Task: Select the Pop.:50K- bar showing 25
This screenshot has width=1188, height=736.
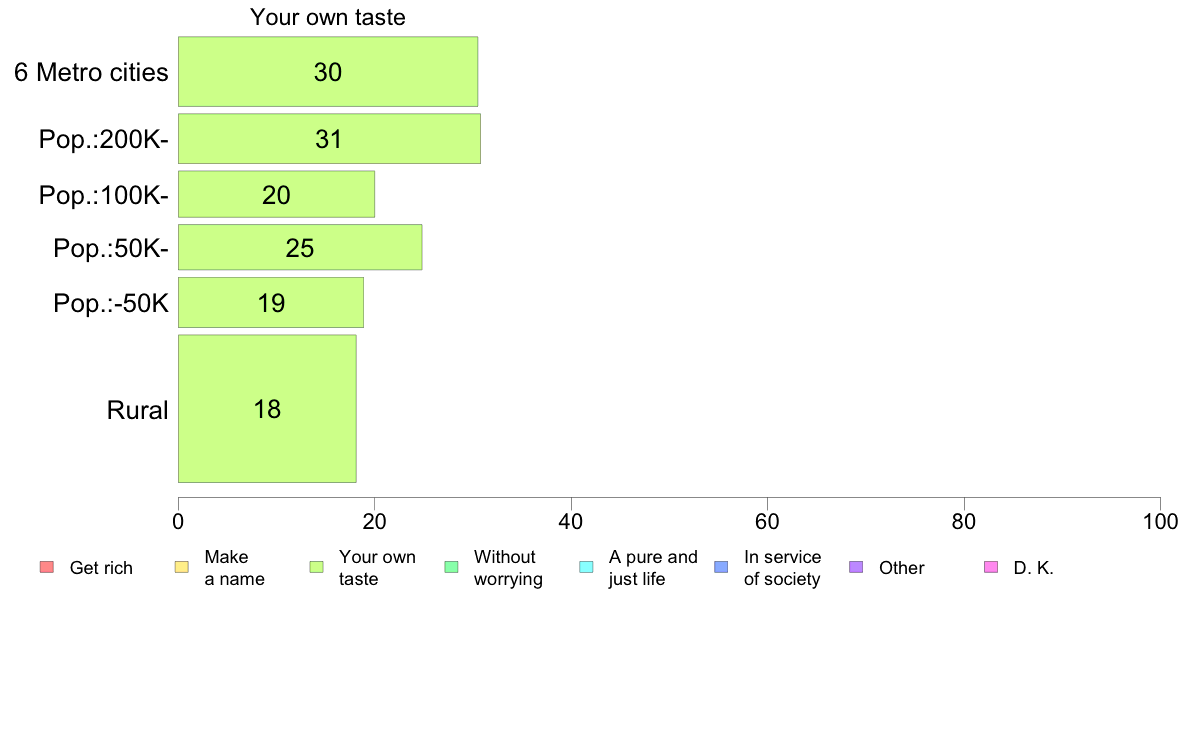Action: [x=300, y=247]
